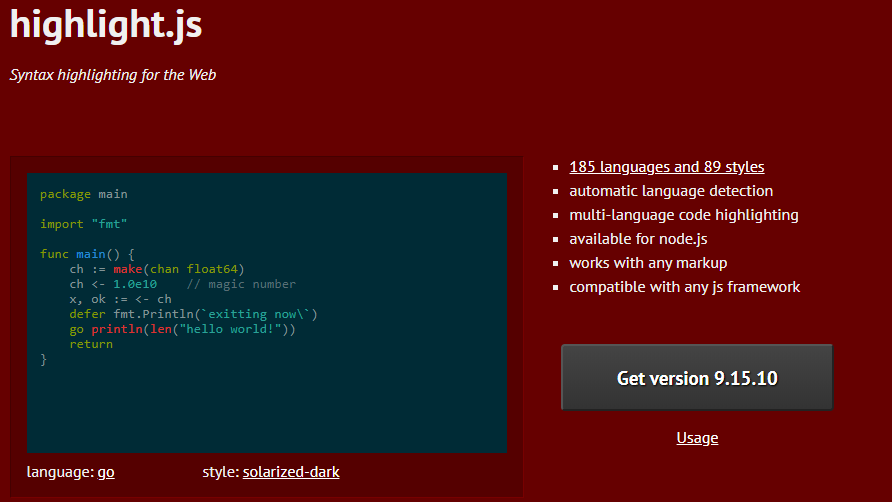Image resolution: width=892 pixels, height=502 pixels.
Task: Click 'make(chan float64)' in the code
Action: pos(179,269)
